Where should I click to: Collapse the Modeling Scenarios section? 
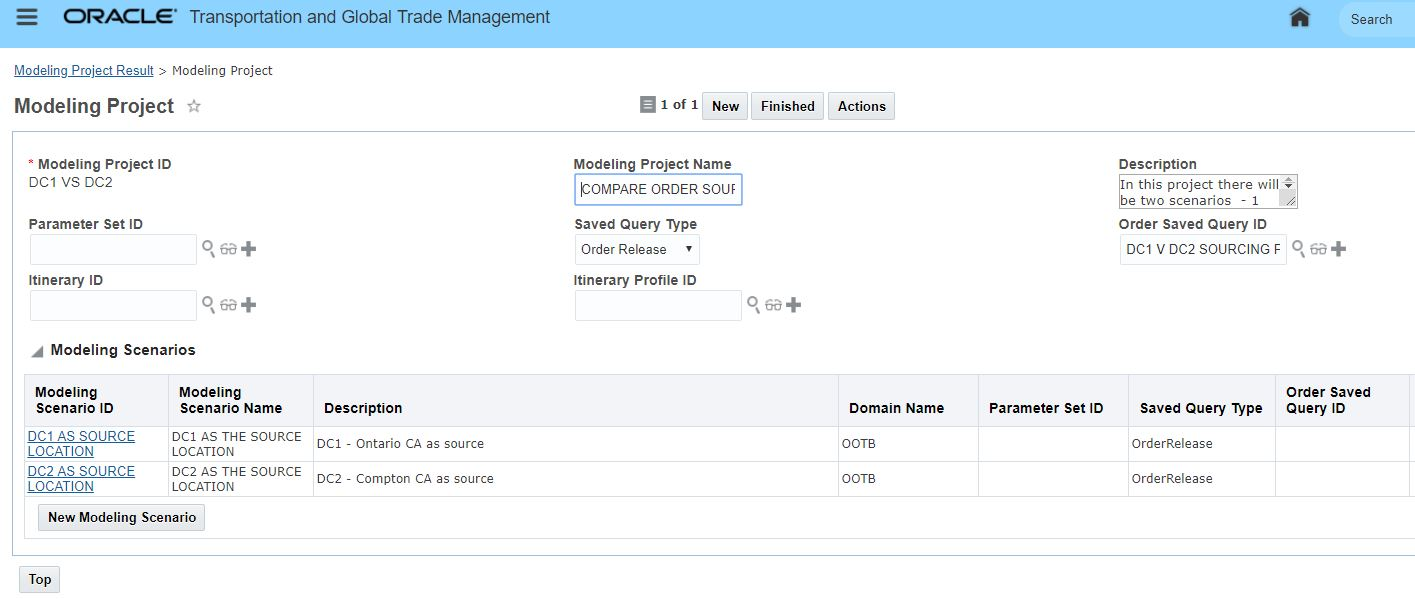pos(37,351)
